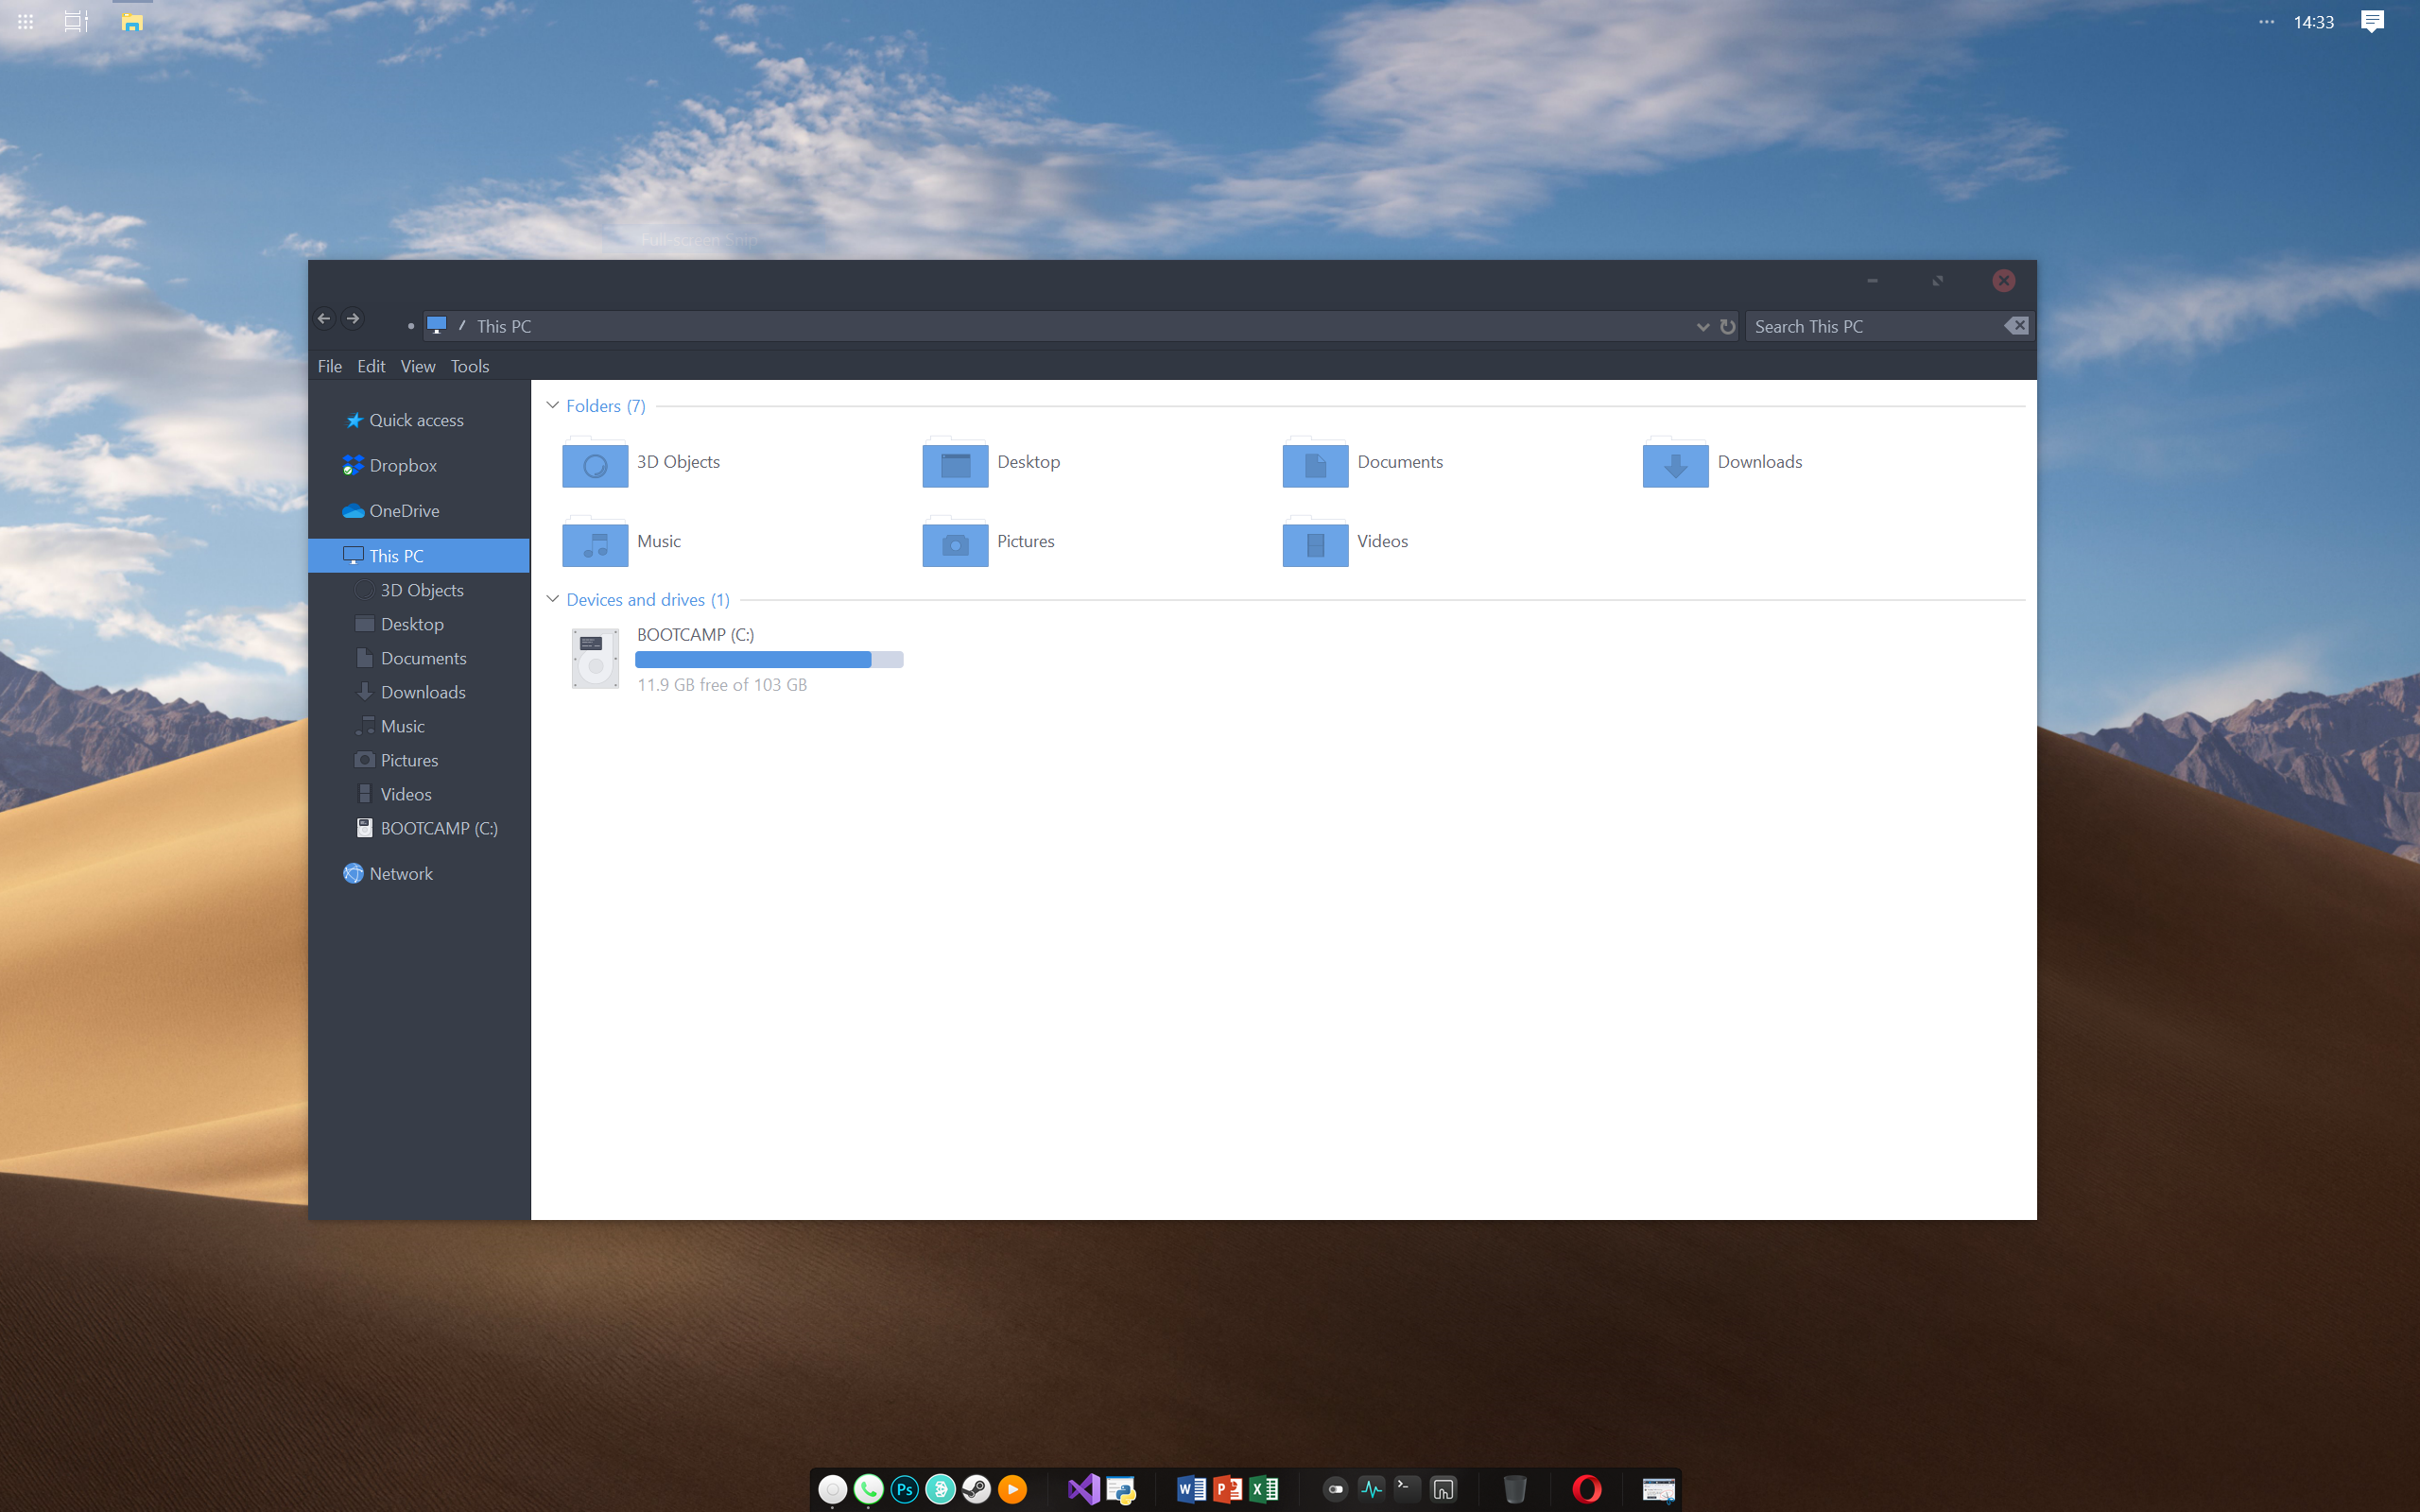Viewport: 2420px width, 1512px height.
Task: Open the View menu
Action: tap(417, 366)
